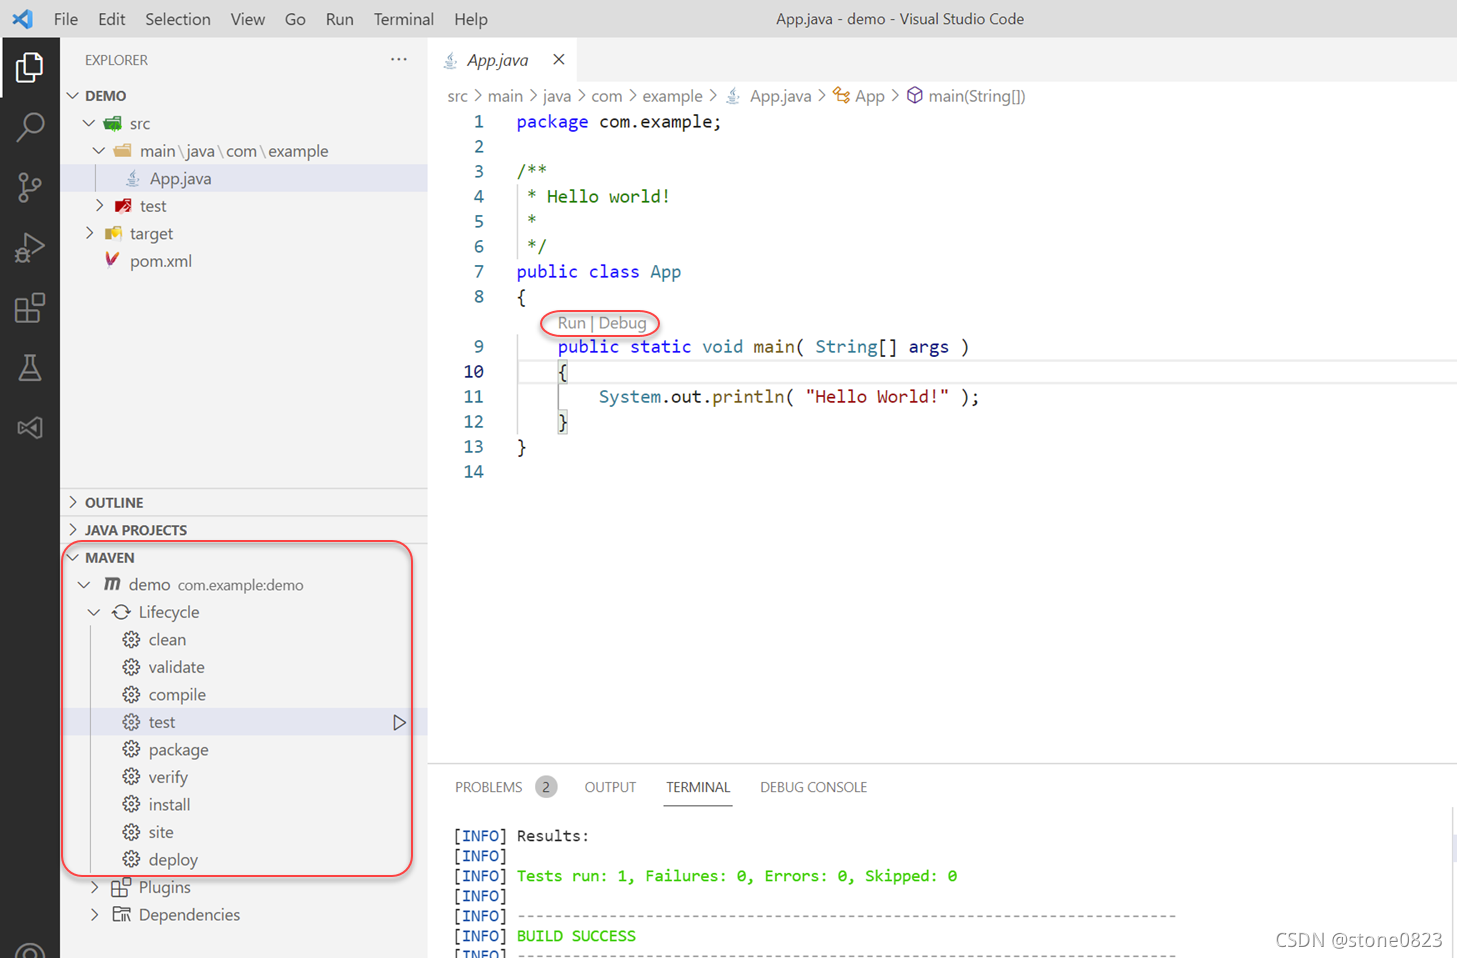Switch to the PROBLEMS panel tab
This screenshot has height=958, width=1457.
click(488, 787)
